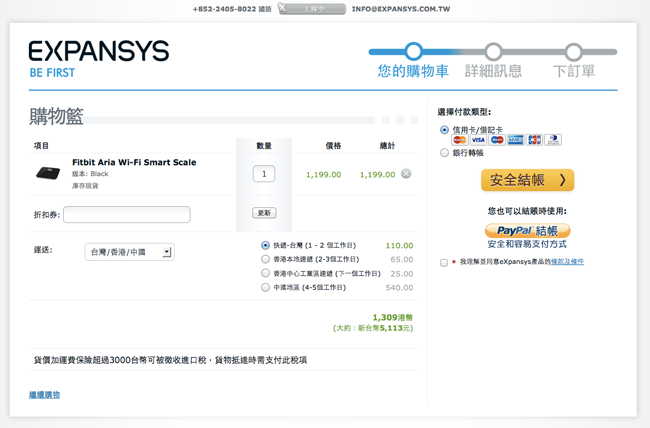
Task: Click the JCB card icon
Action: tap(534, 140)
